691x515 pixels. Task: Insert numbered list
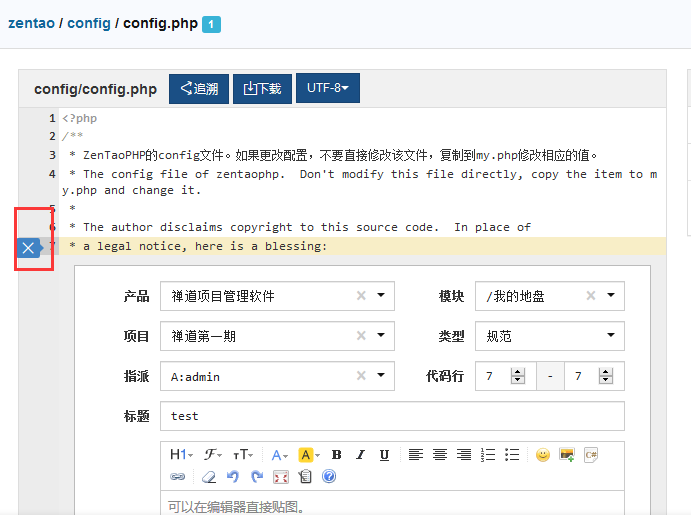click(488, 455)
